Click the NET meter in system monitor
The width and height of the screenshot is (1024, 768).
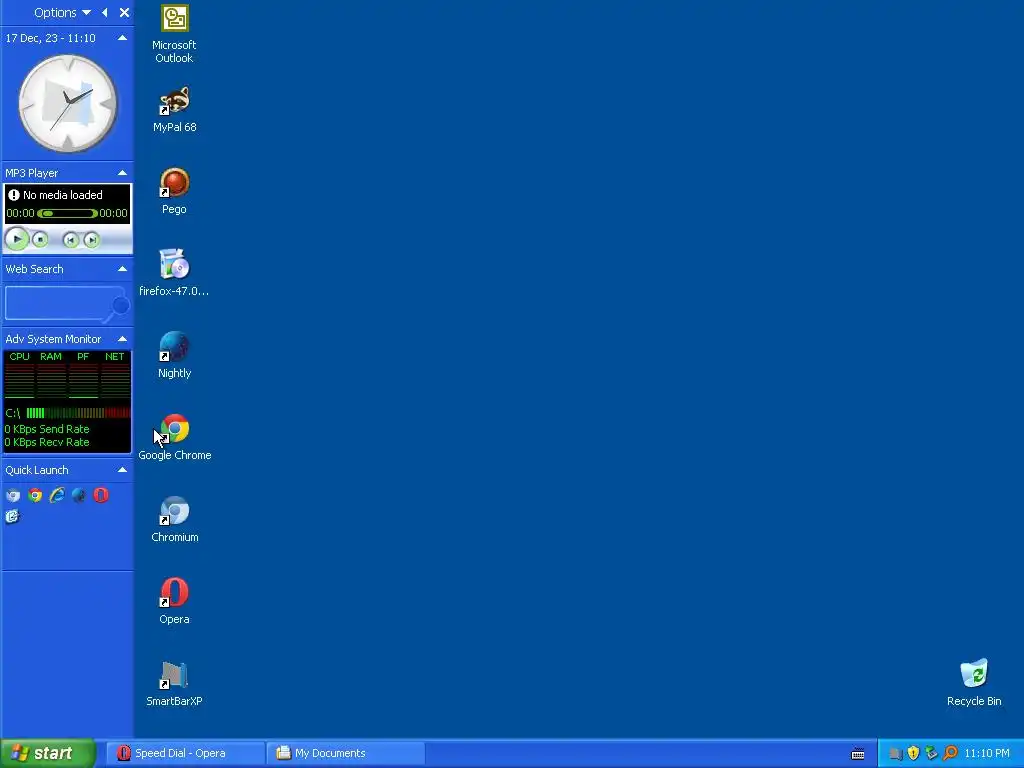point(115,375)
